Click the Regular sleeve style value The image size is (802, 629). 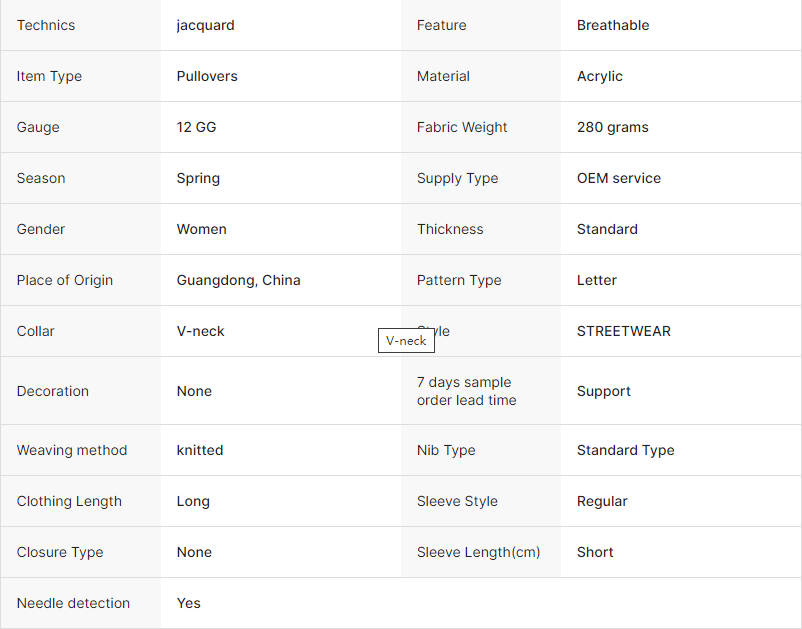(602, 502)
